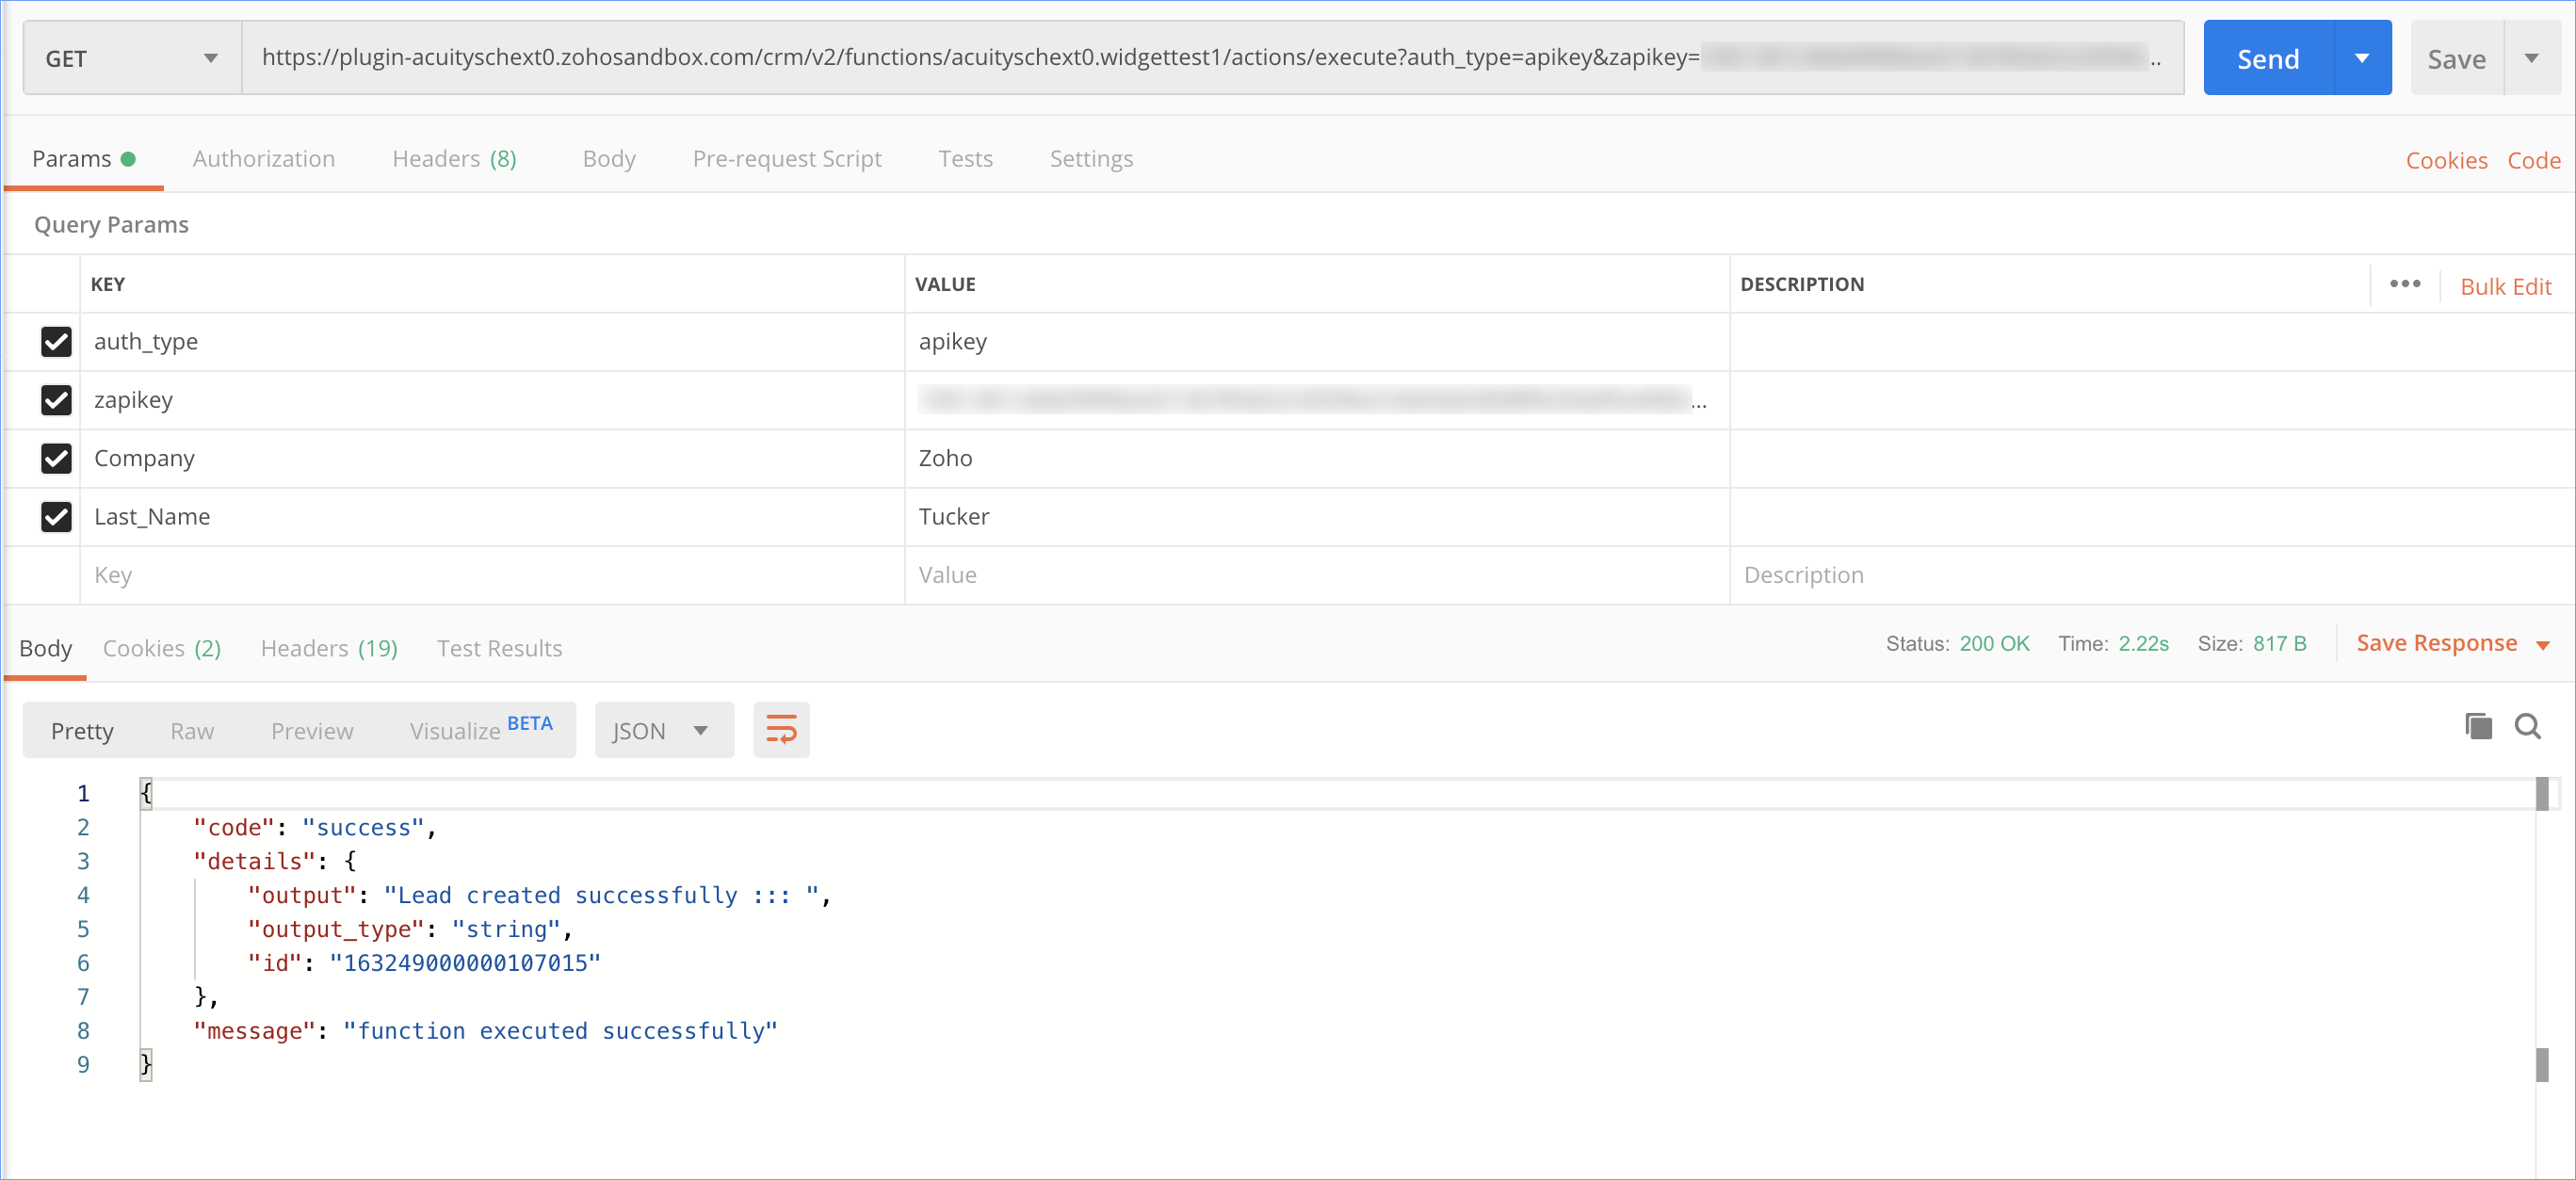
Task: Click the blue Send button
Action: point(2267,59)
